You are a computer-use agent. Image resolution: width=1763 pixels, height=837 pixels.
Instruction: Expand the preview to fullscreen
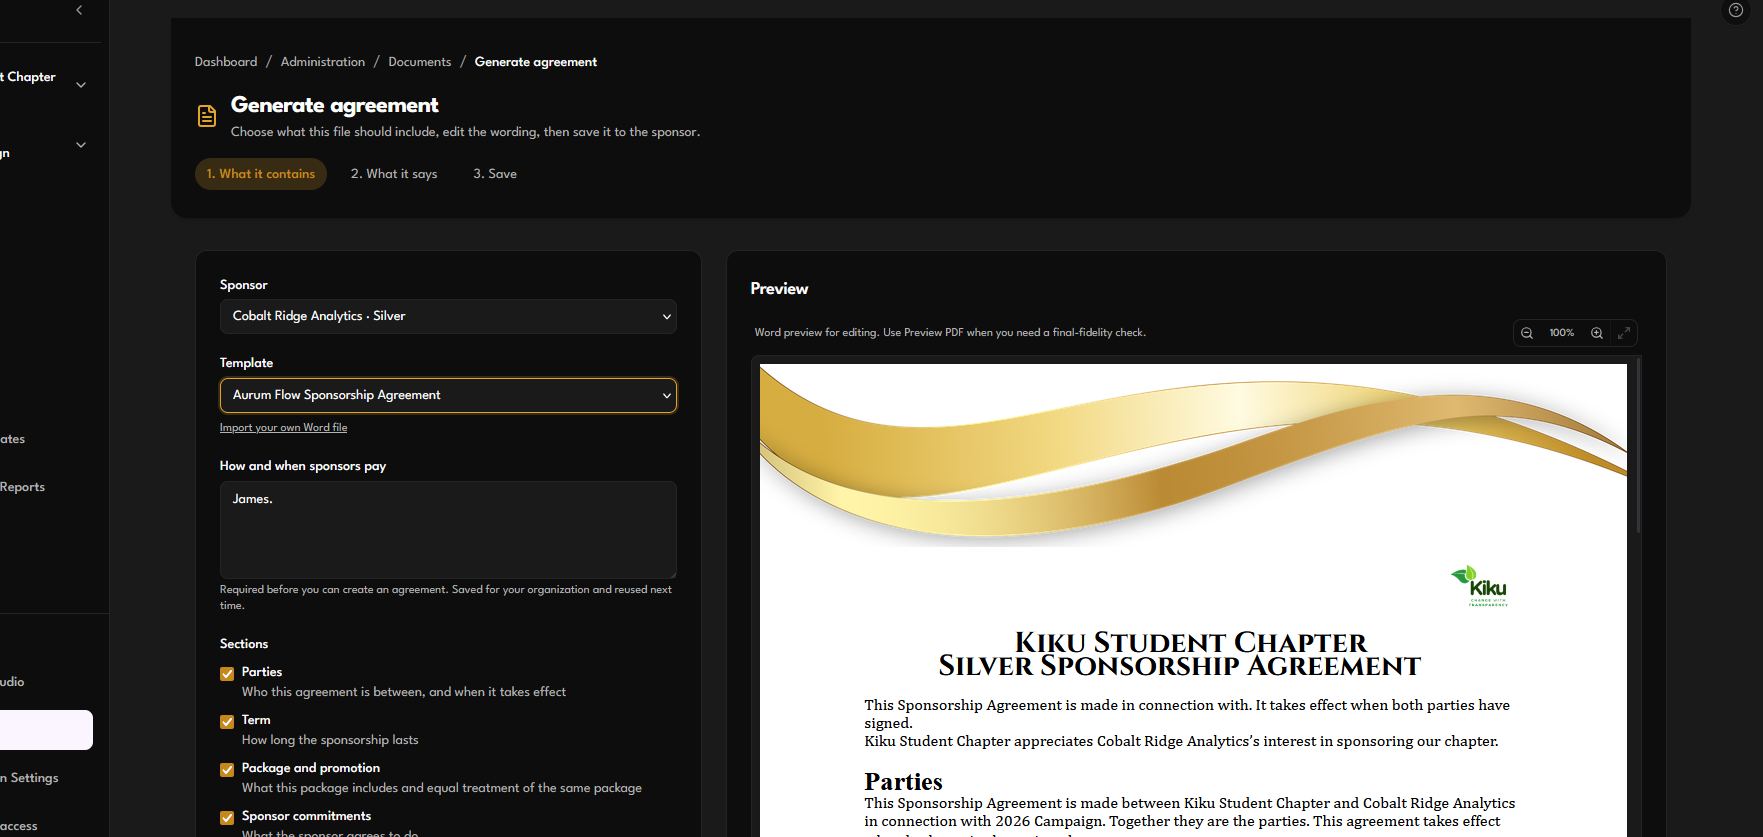(1624, 333)
